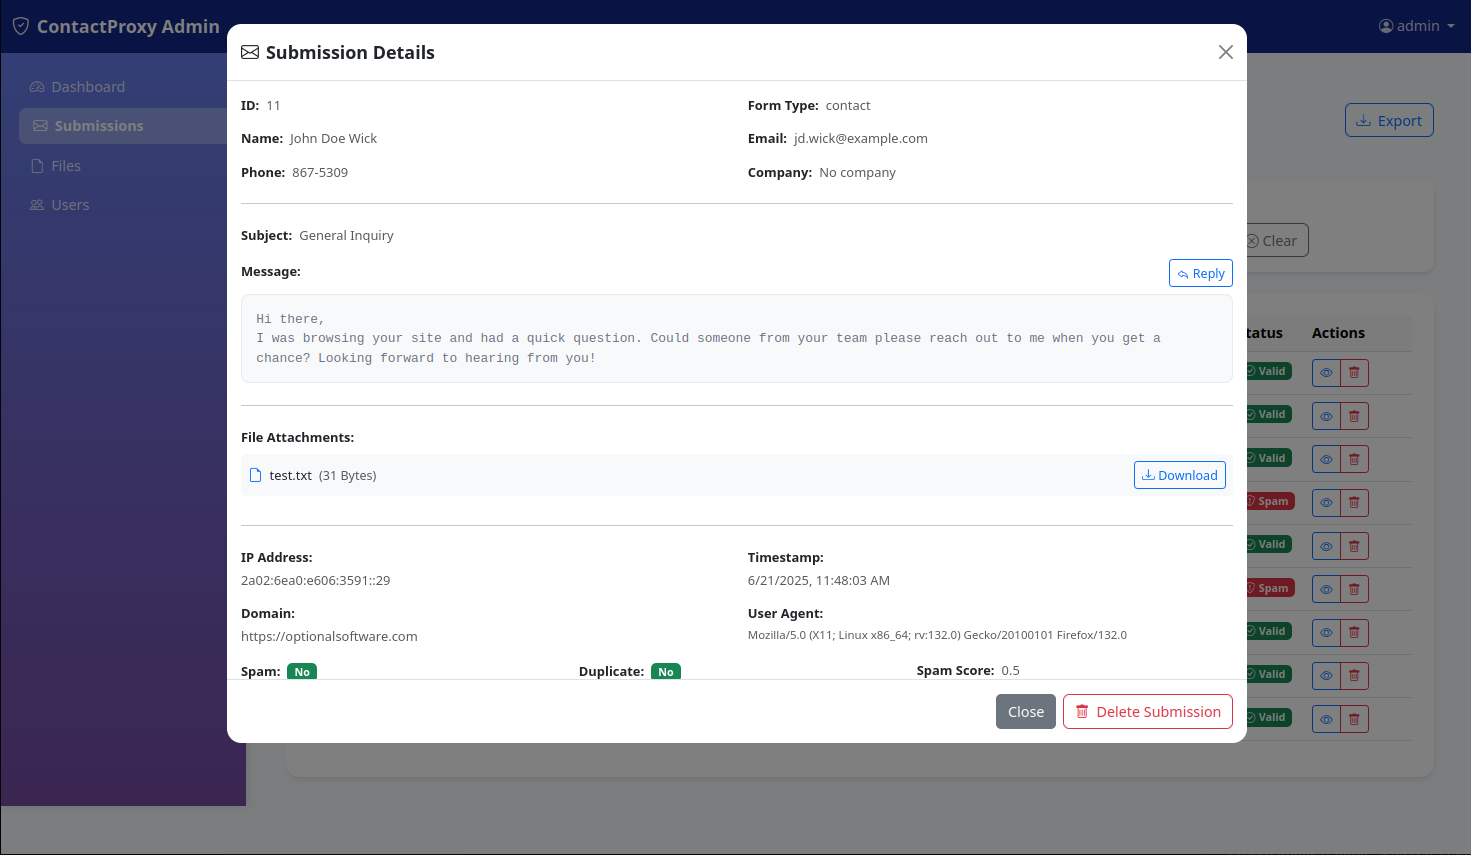This screenshot has height=855, width=1471.
Task: Open the admin user dropdown
Action: pos(1416,26)
